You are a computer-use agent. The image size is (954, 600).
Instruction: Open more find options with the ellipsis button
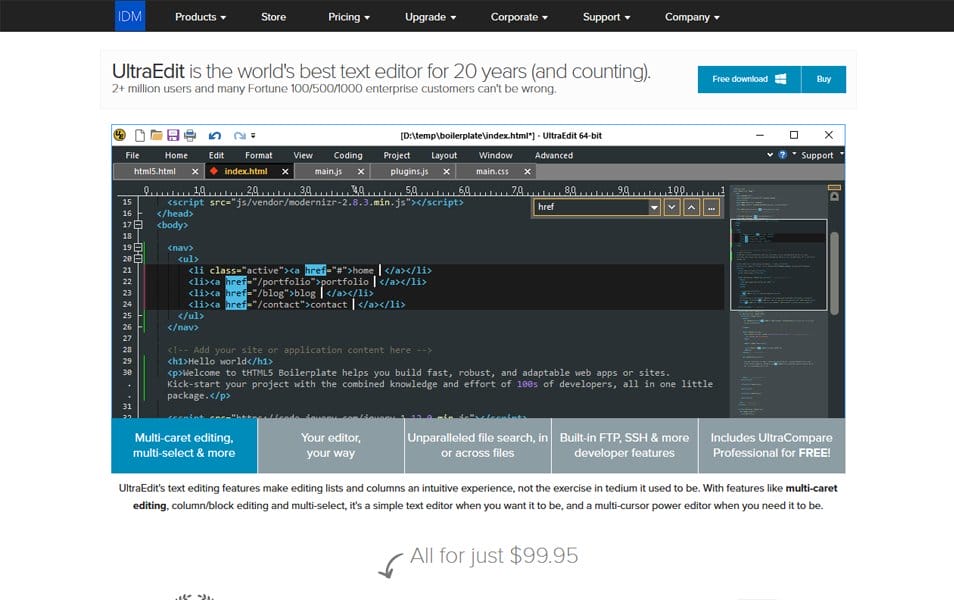coord(711,207)
